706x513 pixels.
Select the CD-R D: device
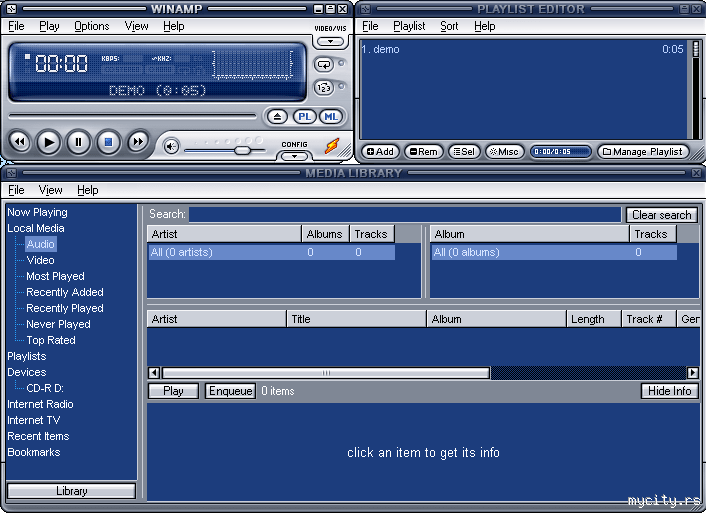(x=45, y=388)
